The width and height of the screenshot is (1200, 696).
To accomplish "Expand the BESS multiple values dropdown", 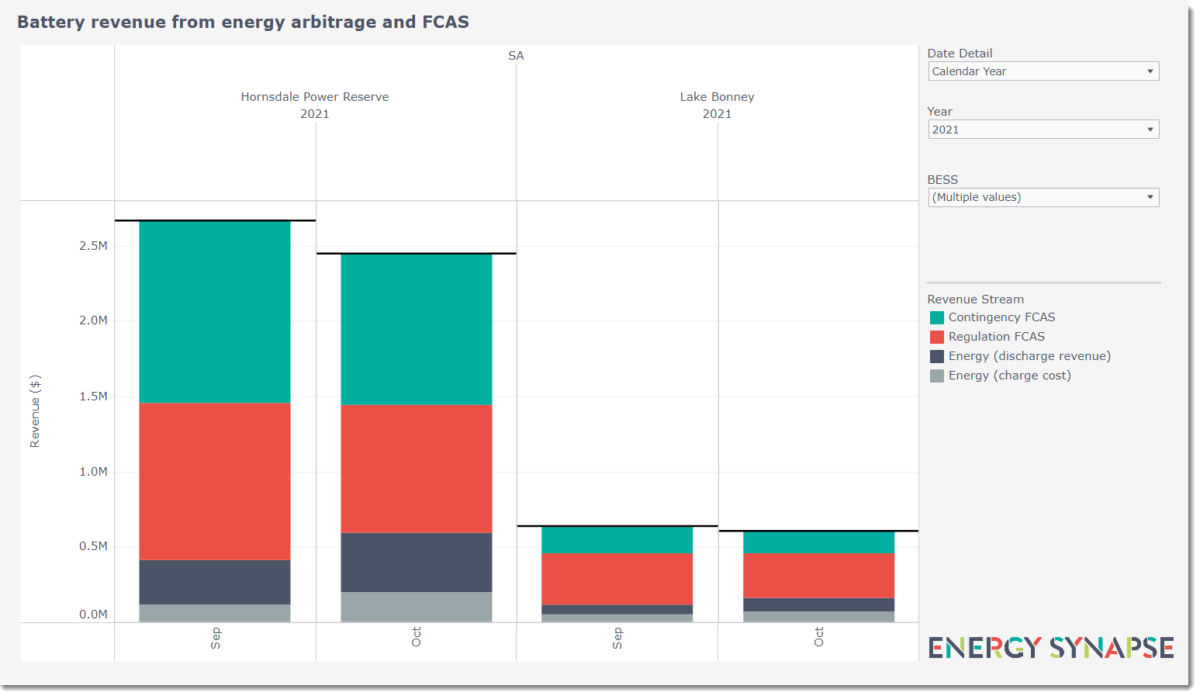I will [x=1042, y=197].
